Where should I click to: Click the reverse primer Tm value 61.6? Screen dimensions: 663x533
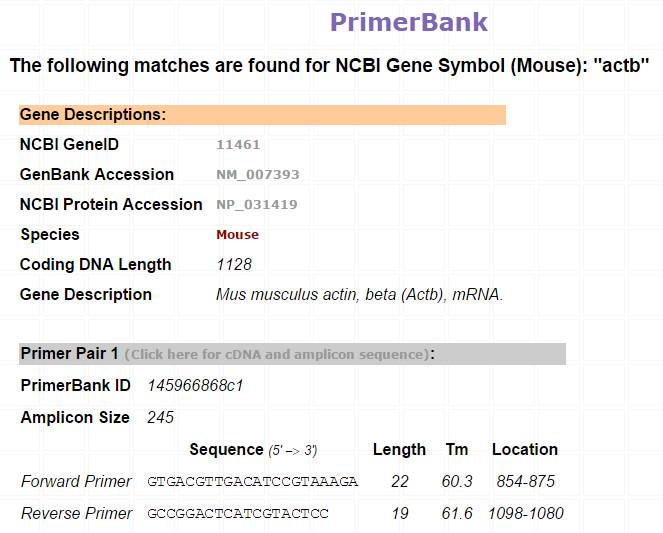pyautogui.click(x=457, y=514)
